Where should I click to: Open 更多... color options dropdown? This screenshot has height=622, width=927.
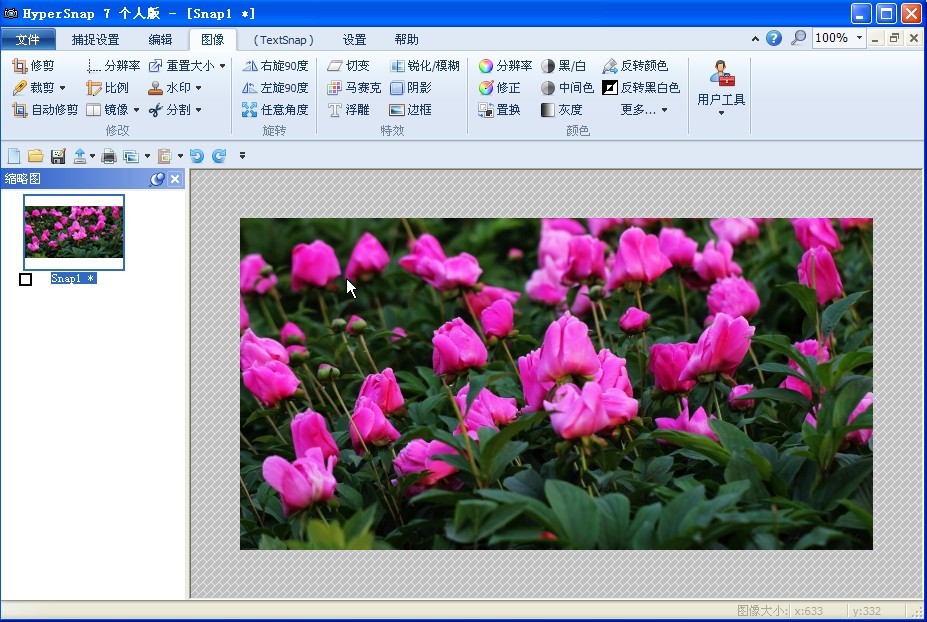tap(644, 109)
